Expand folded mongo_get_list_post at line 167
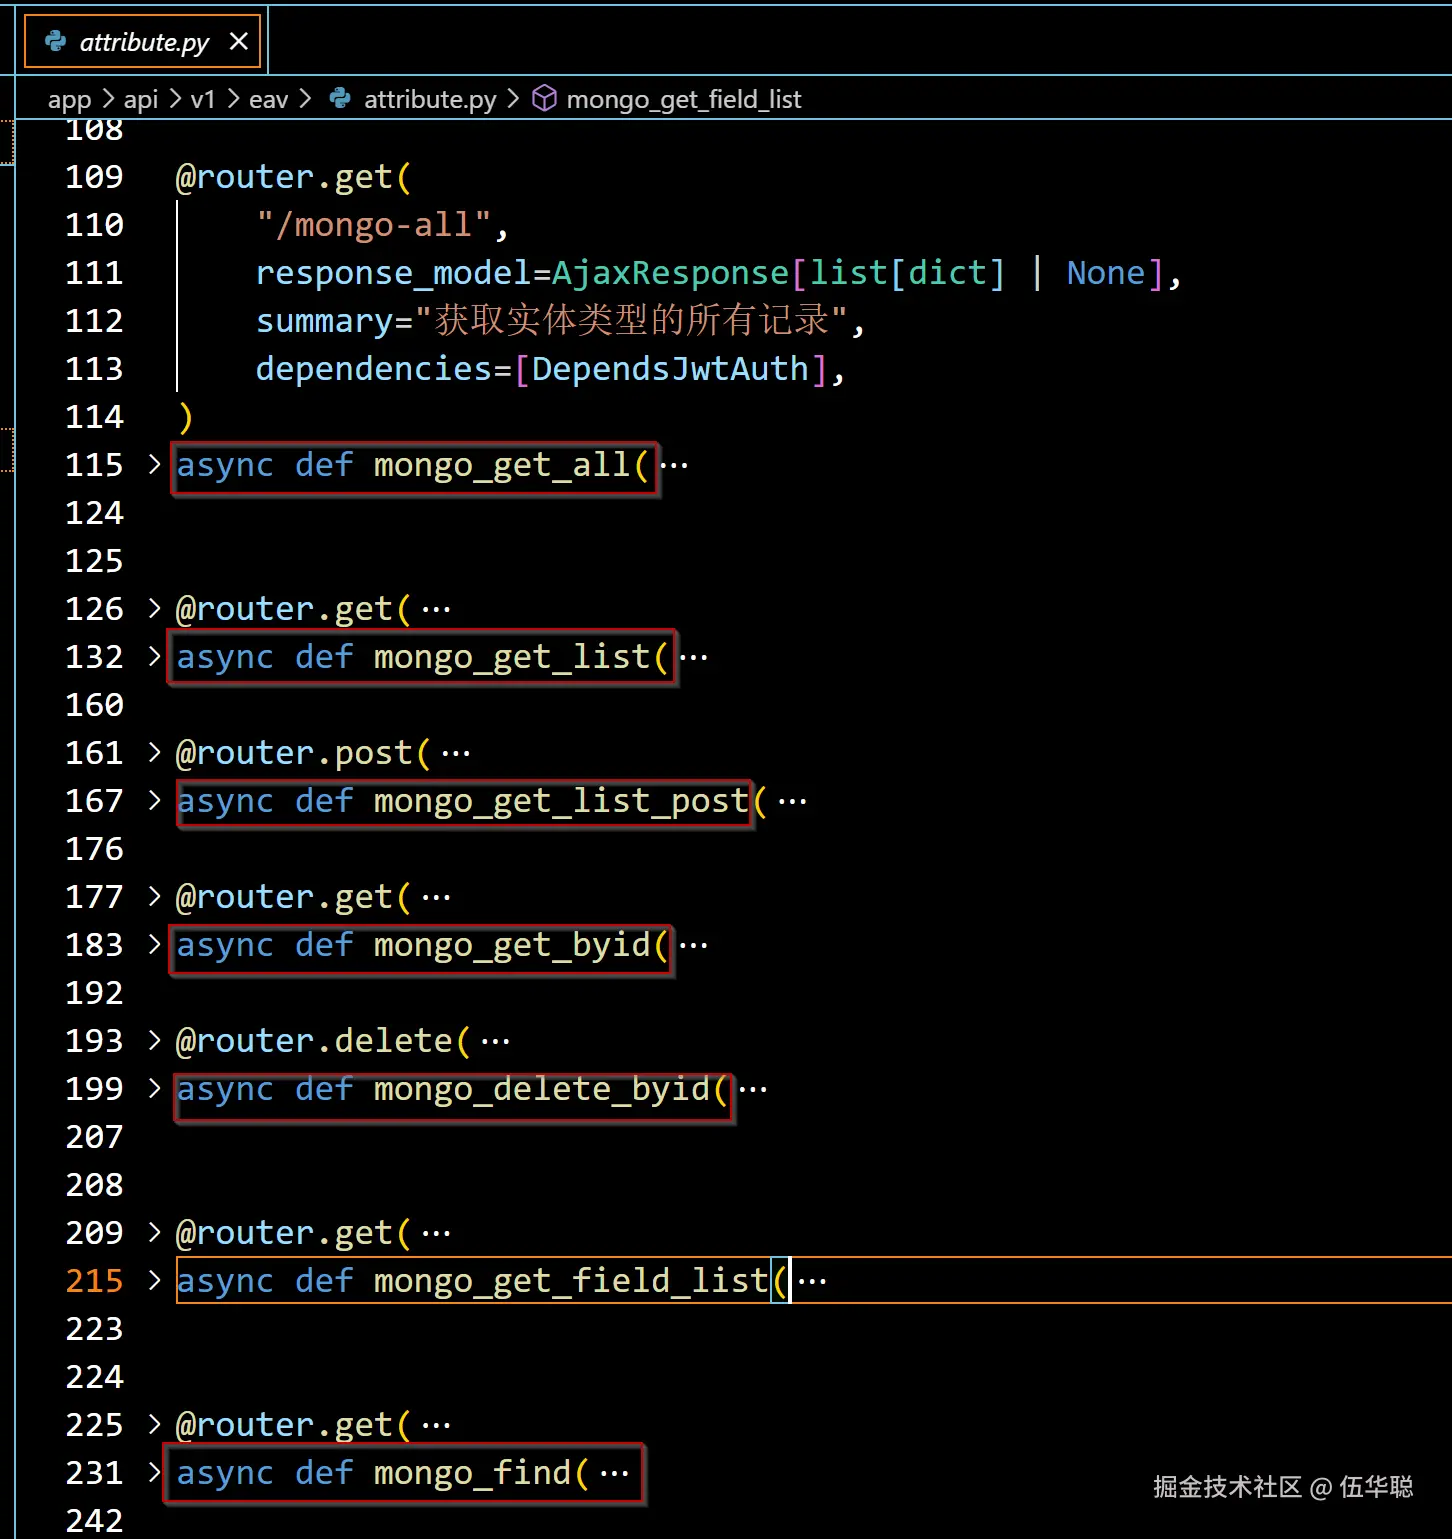This screenshot has height=1539, width=1452. [154, 800]
